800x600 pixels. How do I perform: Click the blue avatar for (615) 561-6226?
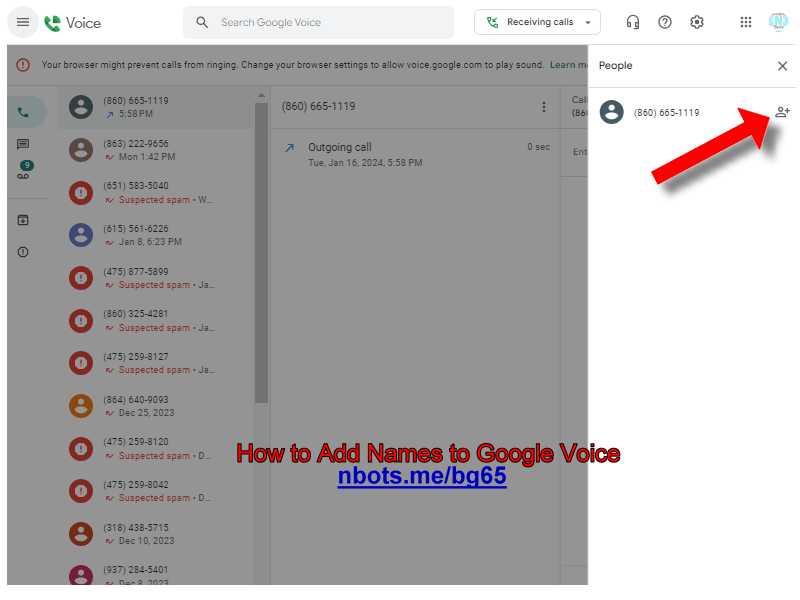pyautogui.click(x=81, y=235)
